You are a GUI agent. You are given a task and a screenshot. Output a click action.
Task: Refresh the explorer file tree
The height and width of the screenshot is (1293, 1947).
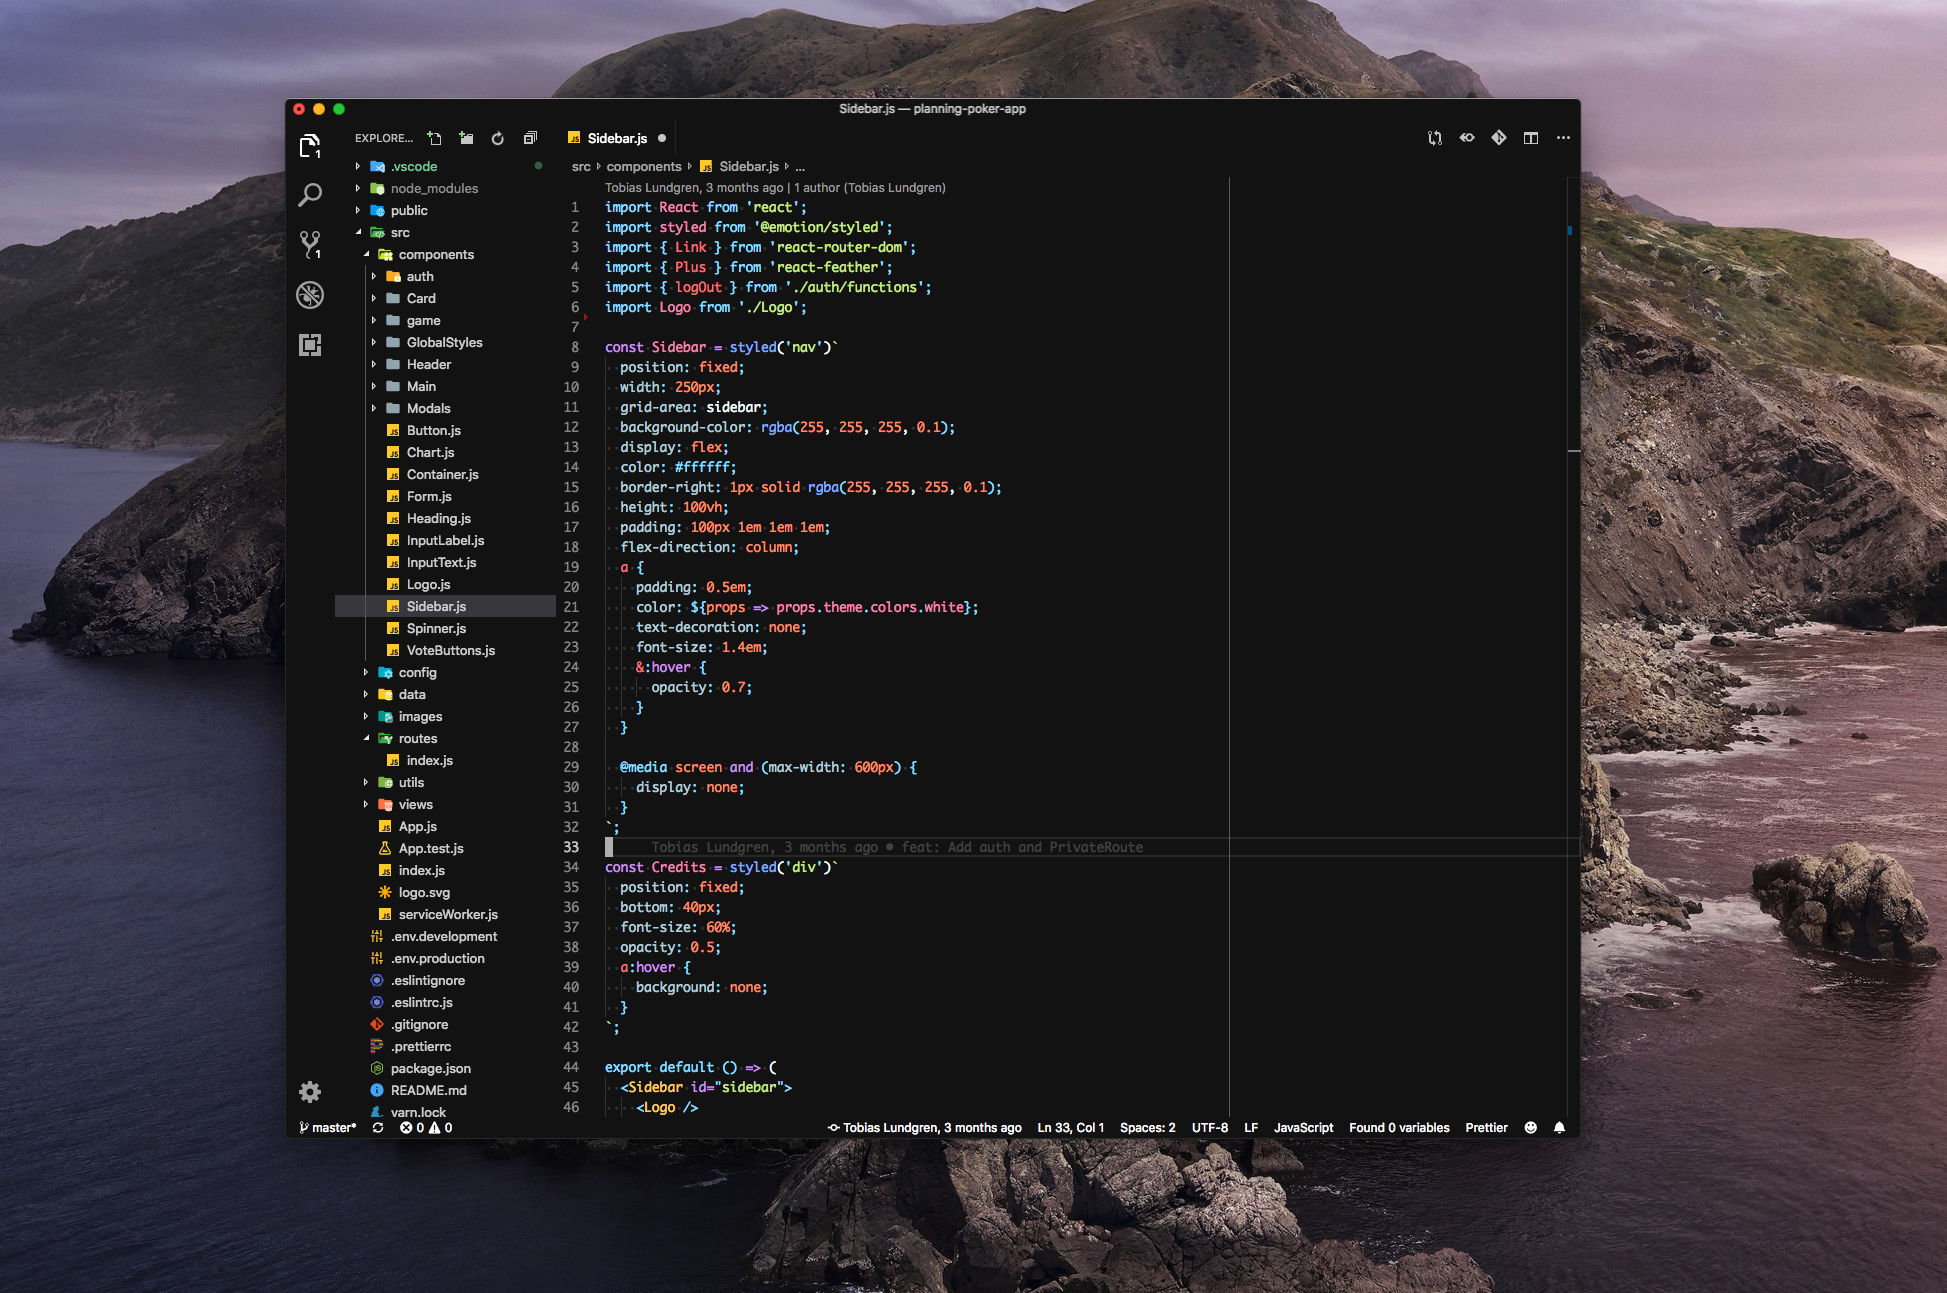(x=498, y=138)
